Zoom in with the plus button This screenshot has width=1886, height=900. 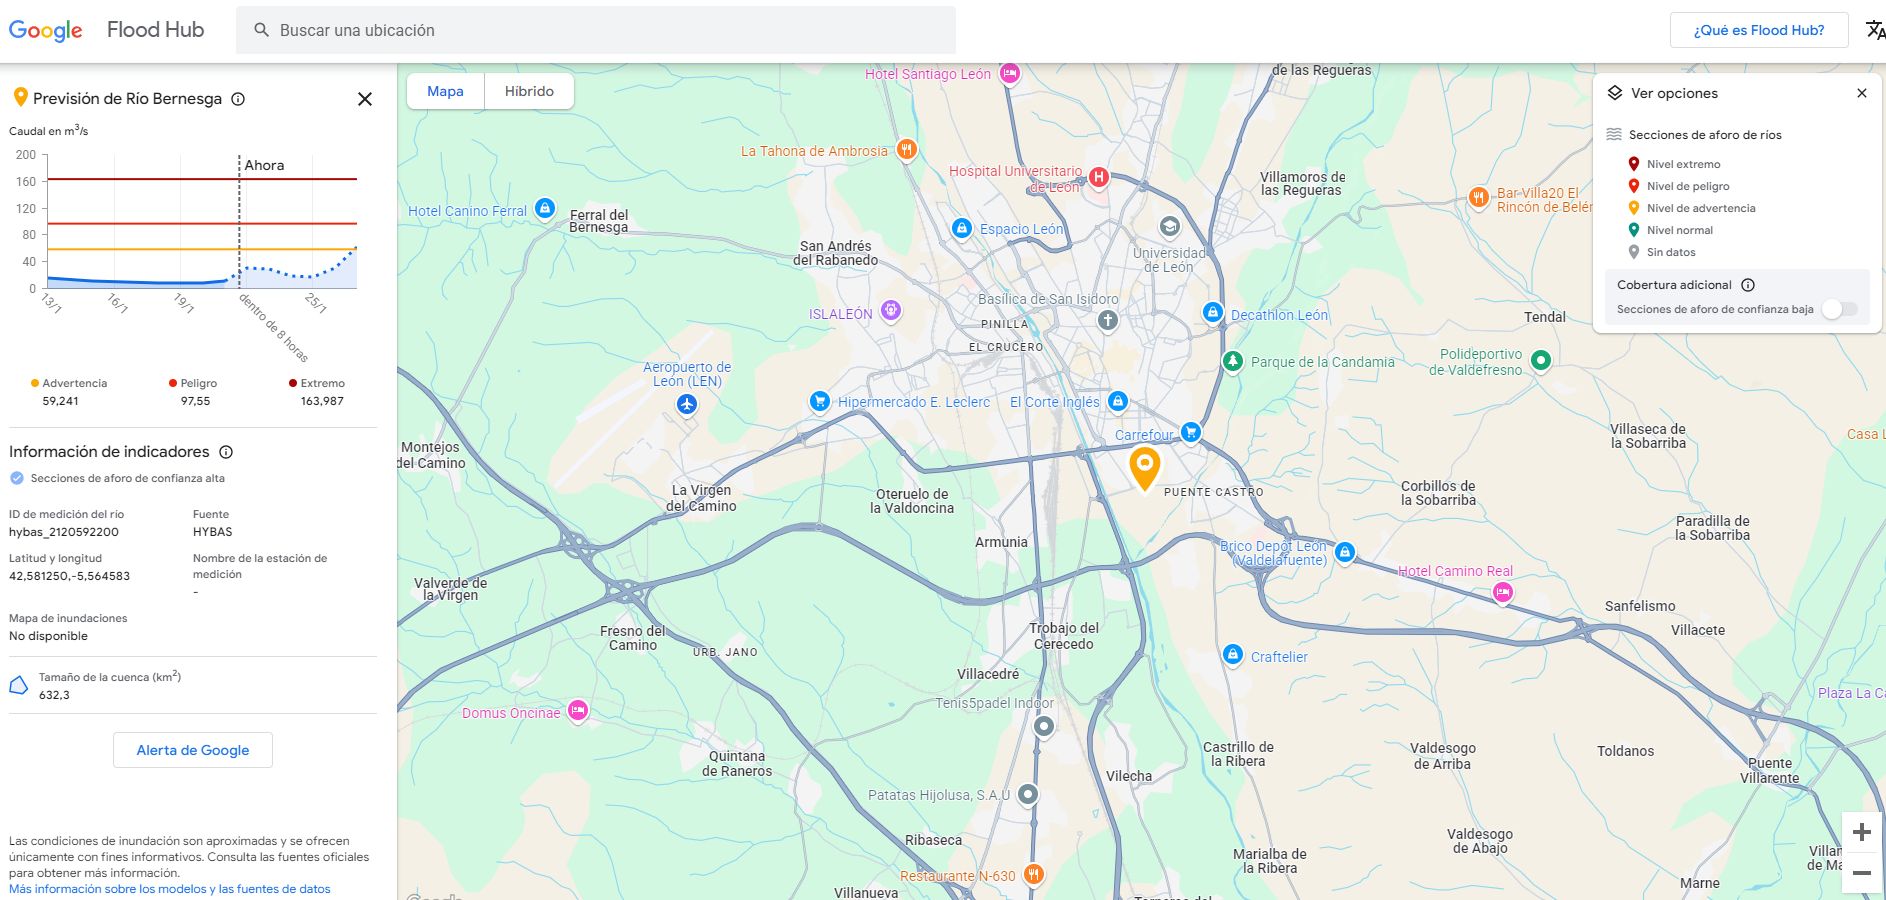(x=1862, y=832)
